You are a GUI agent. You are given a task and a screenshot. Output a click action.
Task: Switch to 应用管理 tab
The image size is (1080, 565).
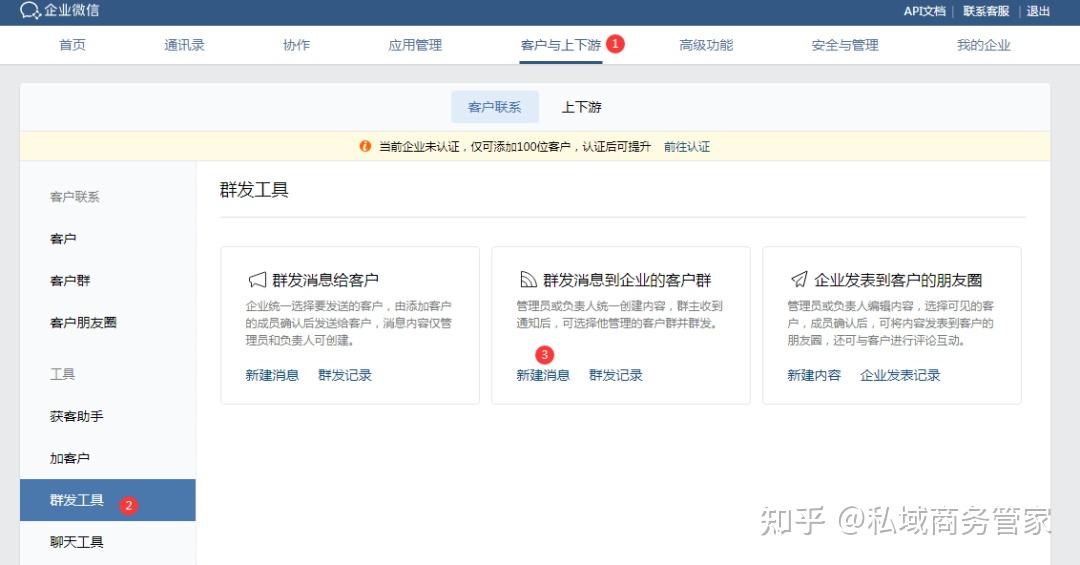(415, 45)
